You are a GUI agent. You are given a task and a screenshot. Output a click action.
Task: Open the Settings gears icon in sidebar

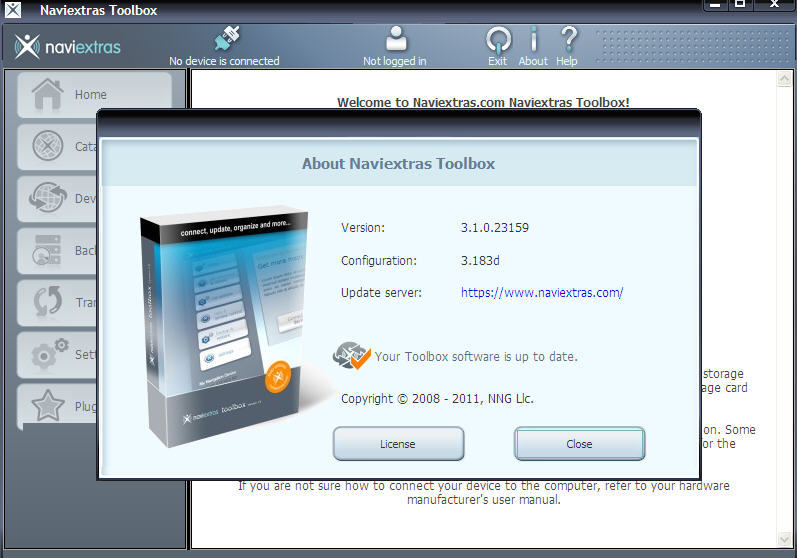[49, 353]
